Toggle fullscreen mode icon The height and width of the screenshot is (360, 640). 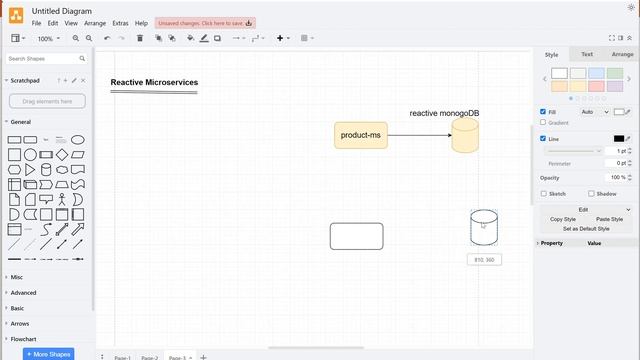click(x=611, y=38)
